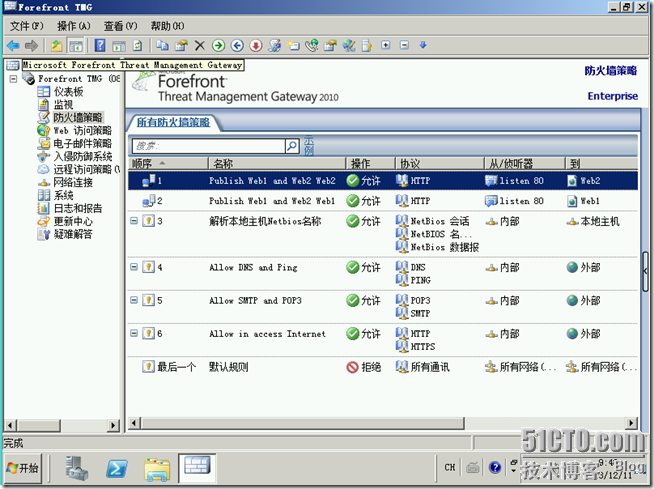Select rule Publish Web1 and Web2 Web1
Viewport: 654px width, 489px height.
click(383, 201)
